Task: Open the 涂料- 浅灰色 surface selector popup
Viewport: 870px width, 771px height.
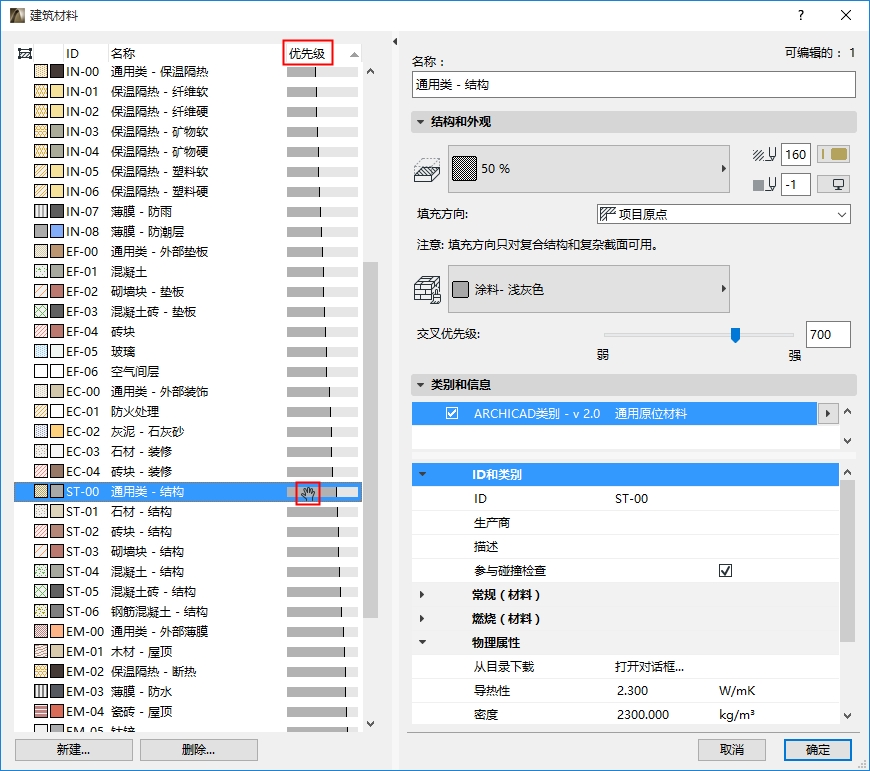Action: pos(589,289)
